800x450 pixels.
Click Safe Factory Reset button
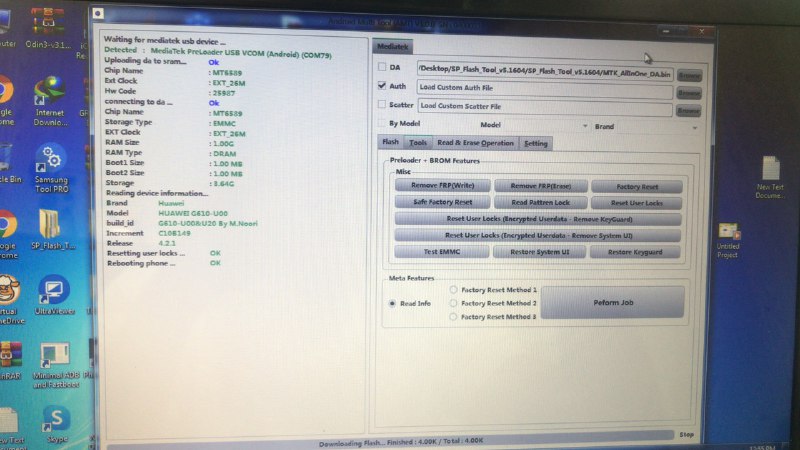tap(442, 202)
